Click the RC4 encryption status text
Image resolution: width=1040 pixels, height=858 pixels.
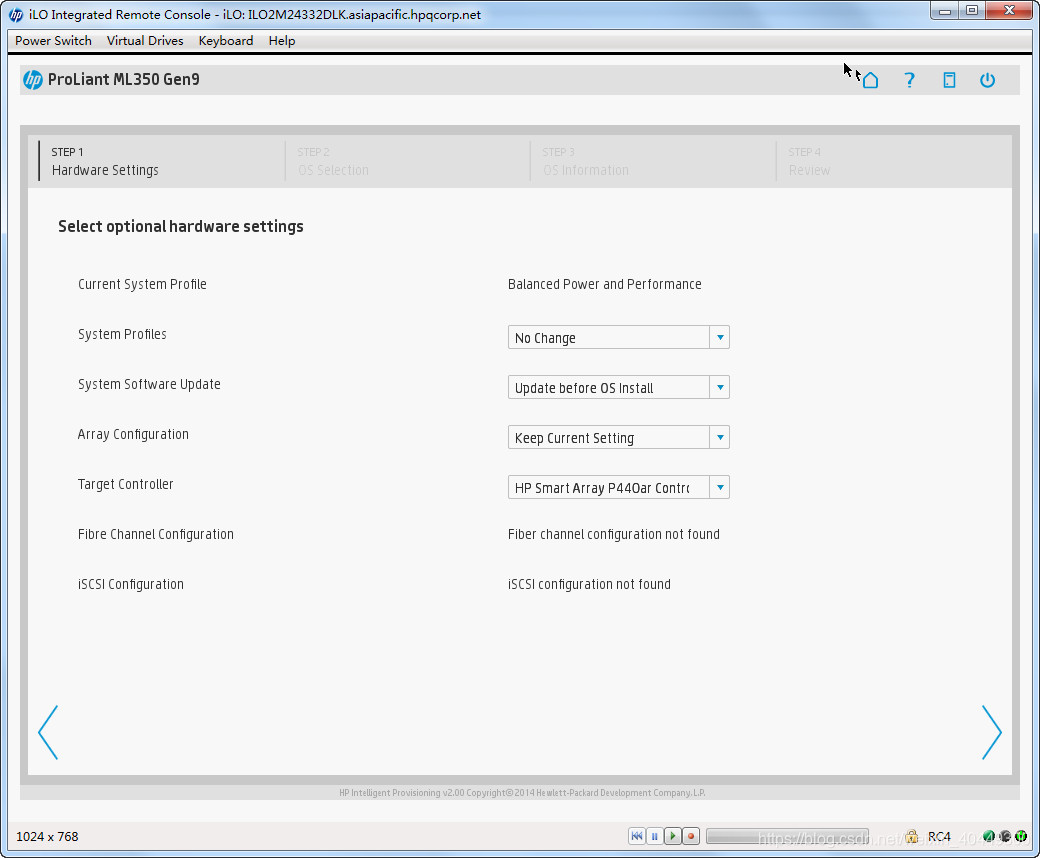coord(939,836)
